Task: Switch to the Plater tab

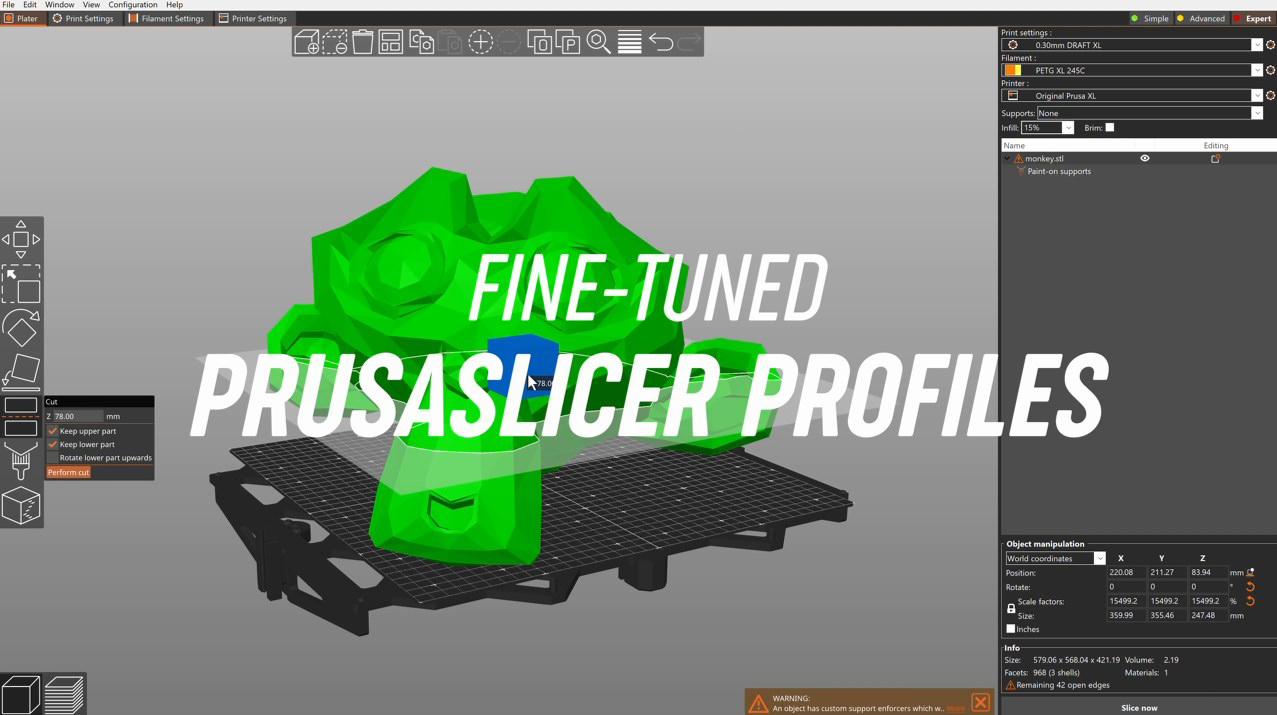Action: pyautogui.click(x=21, y=18)
